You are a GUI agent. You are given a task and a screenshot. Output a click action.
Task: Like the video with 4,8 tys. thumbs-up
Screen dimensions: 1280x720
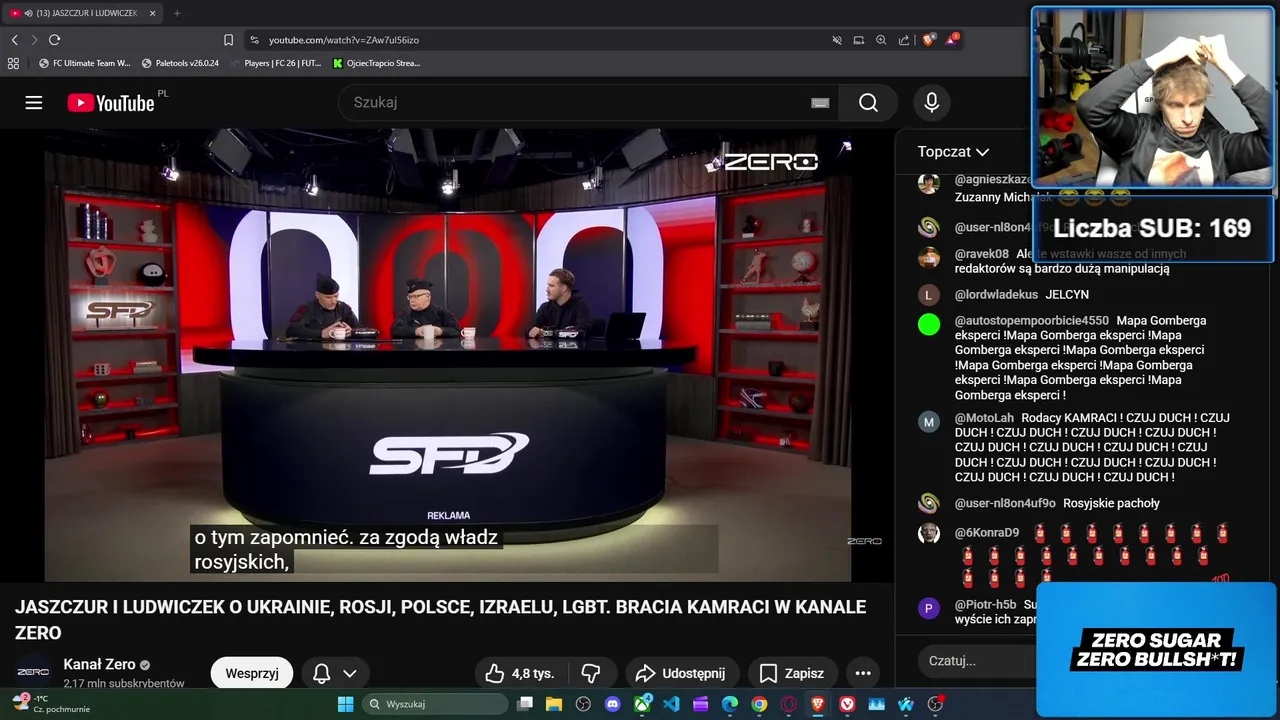pyautogui.click(x=519, y=673)
